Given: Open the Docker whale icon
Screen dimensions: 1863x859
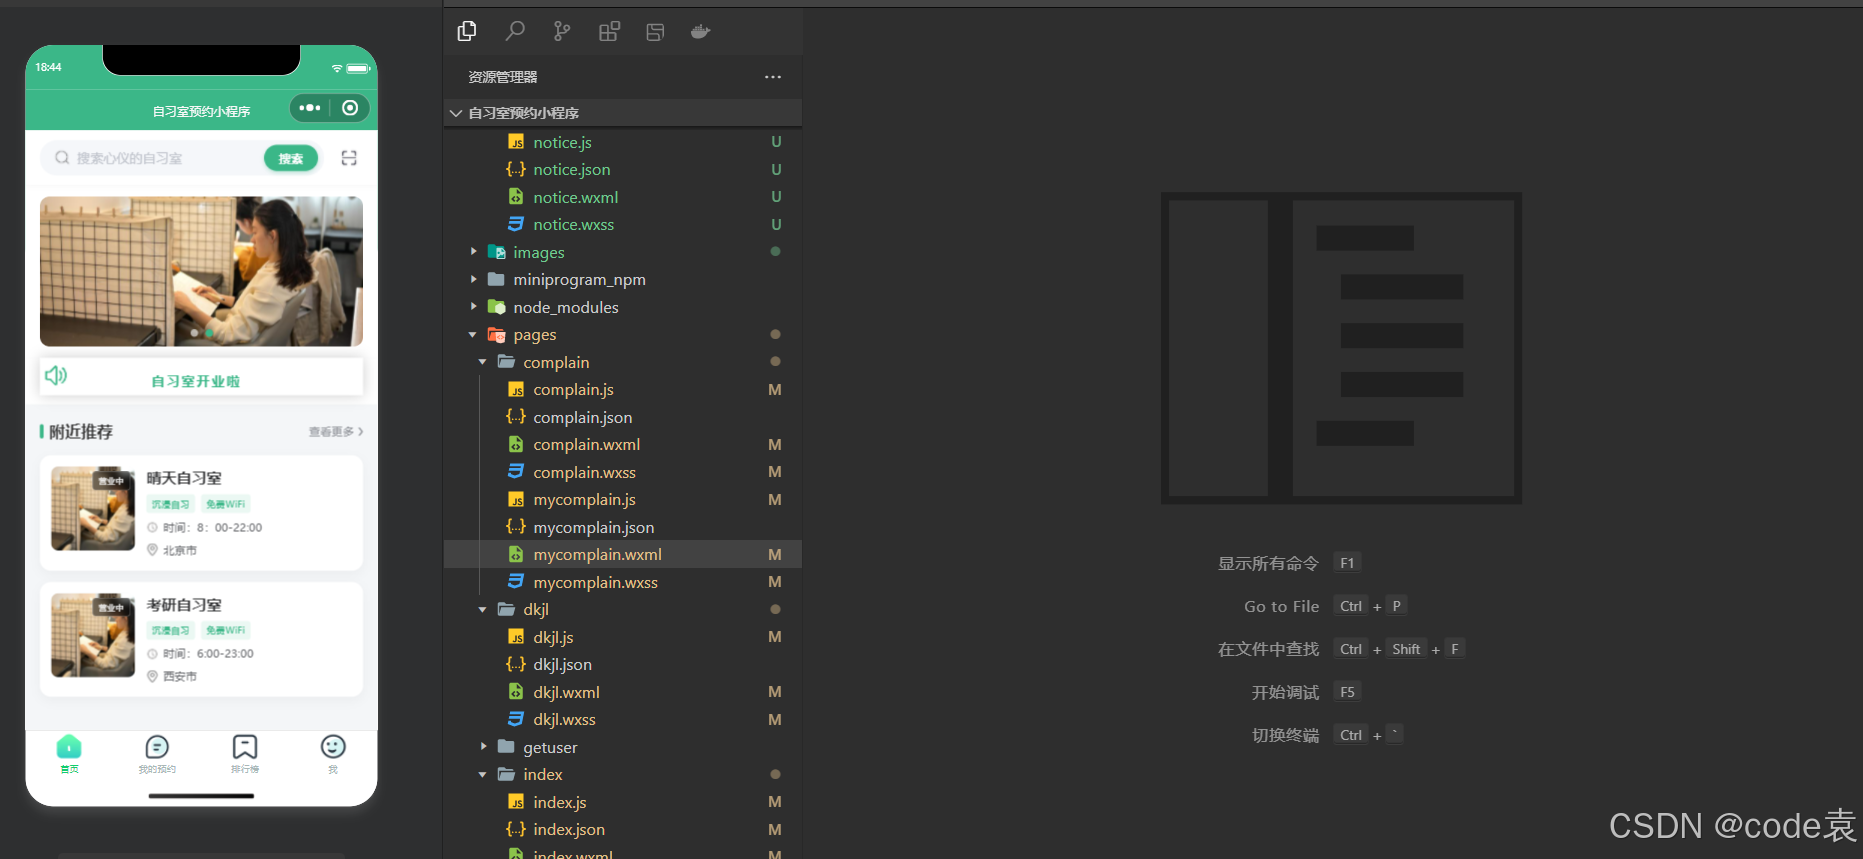Looking at the screenshot, I should click(x=701, y=32).
